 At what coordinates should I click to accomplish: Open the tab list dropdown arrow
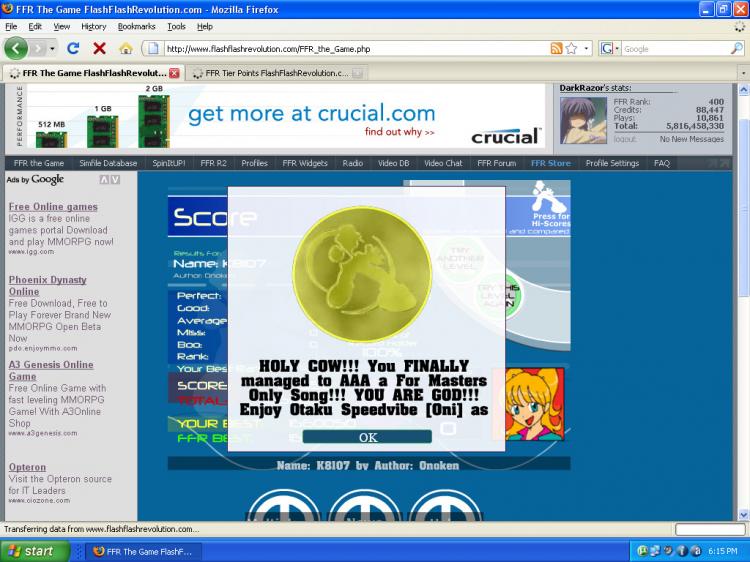tap(743, 73)
